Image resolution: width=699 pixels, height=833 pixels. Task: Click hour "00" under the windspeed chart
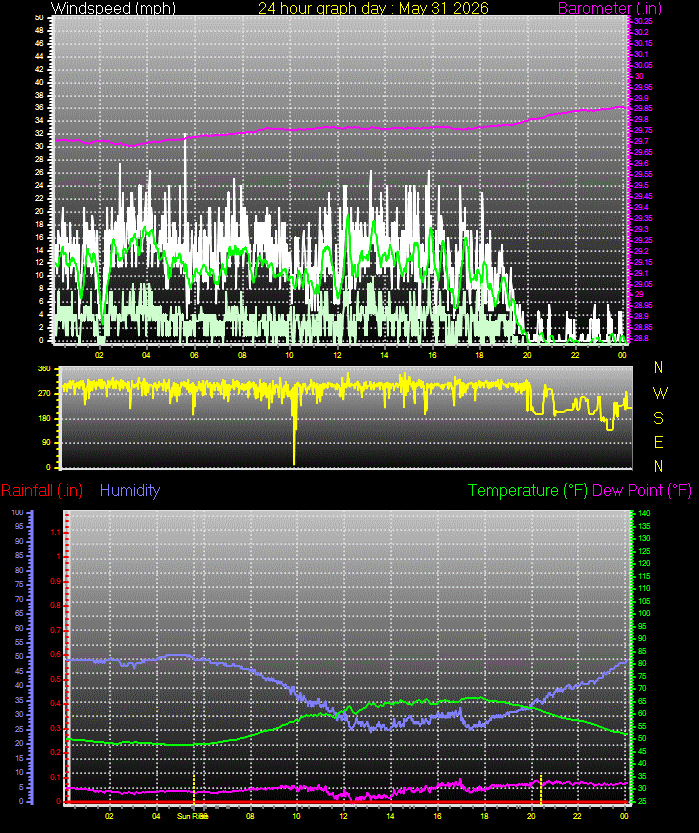623,355
